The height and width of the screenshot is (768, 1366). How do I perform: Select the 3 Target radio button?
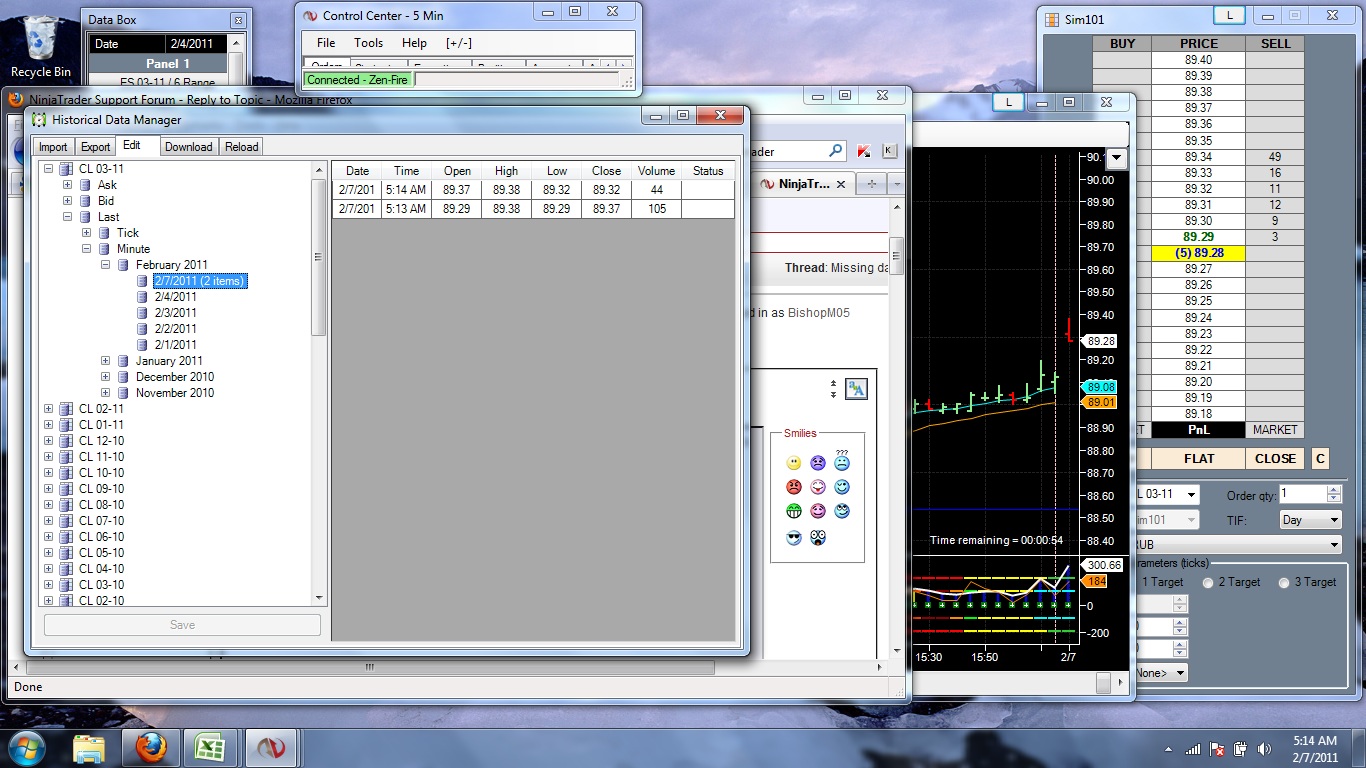1284,582
